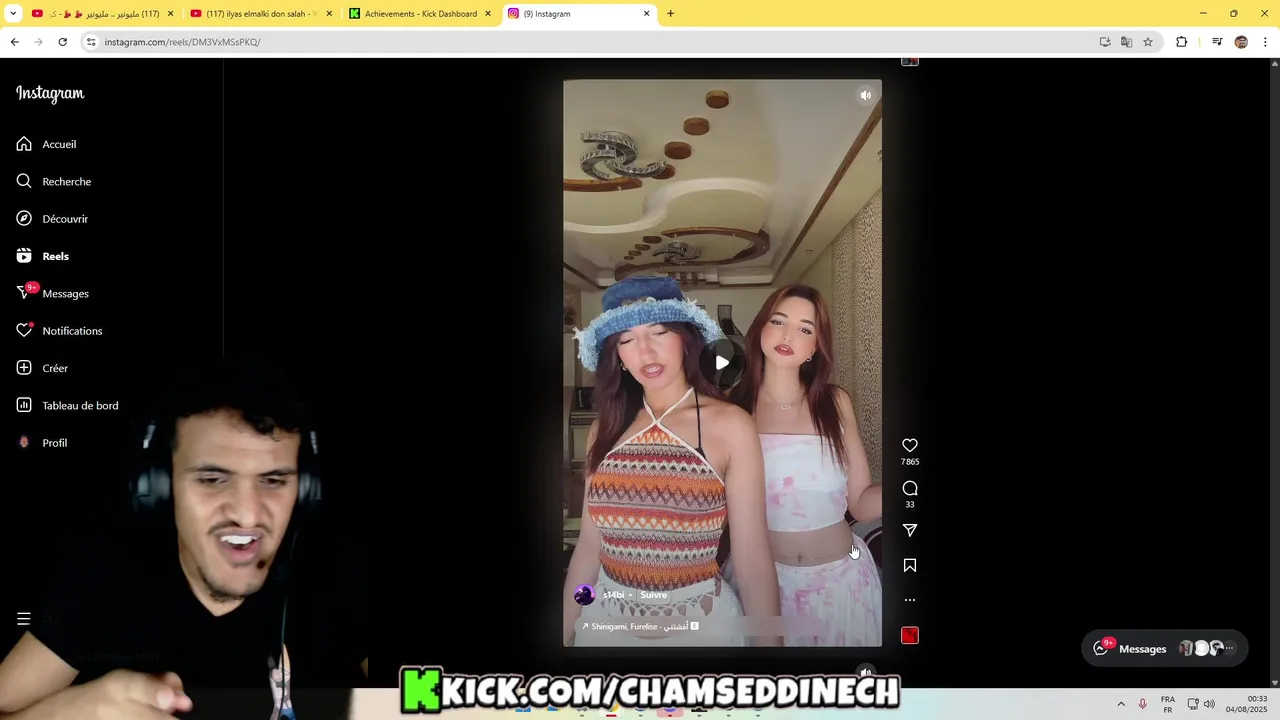Open the browser Extensions puzzle icon

tap(1181, 42)
